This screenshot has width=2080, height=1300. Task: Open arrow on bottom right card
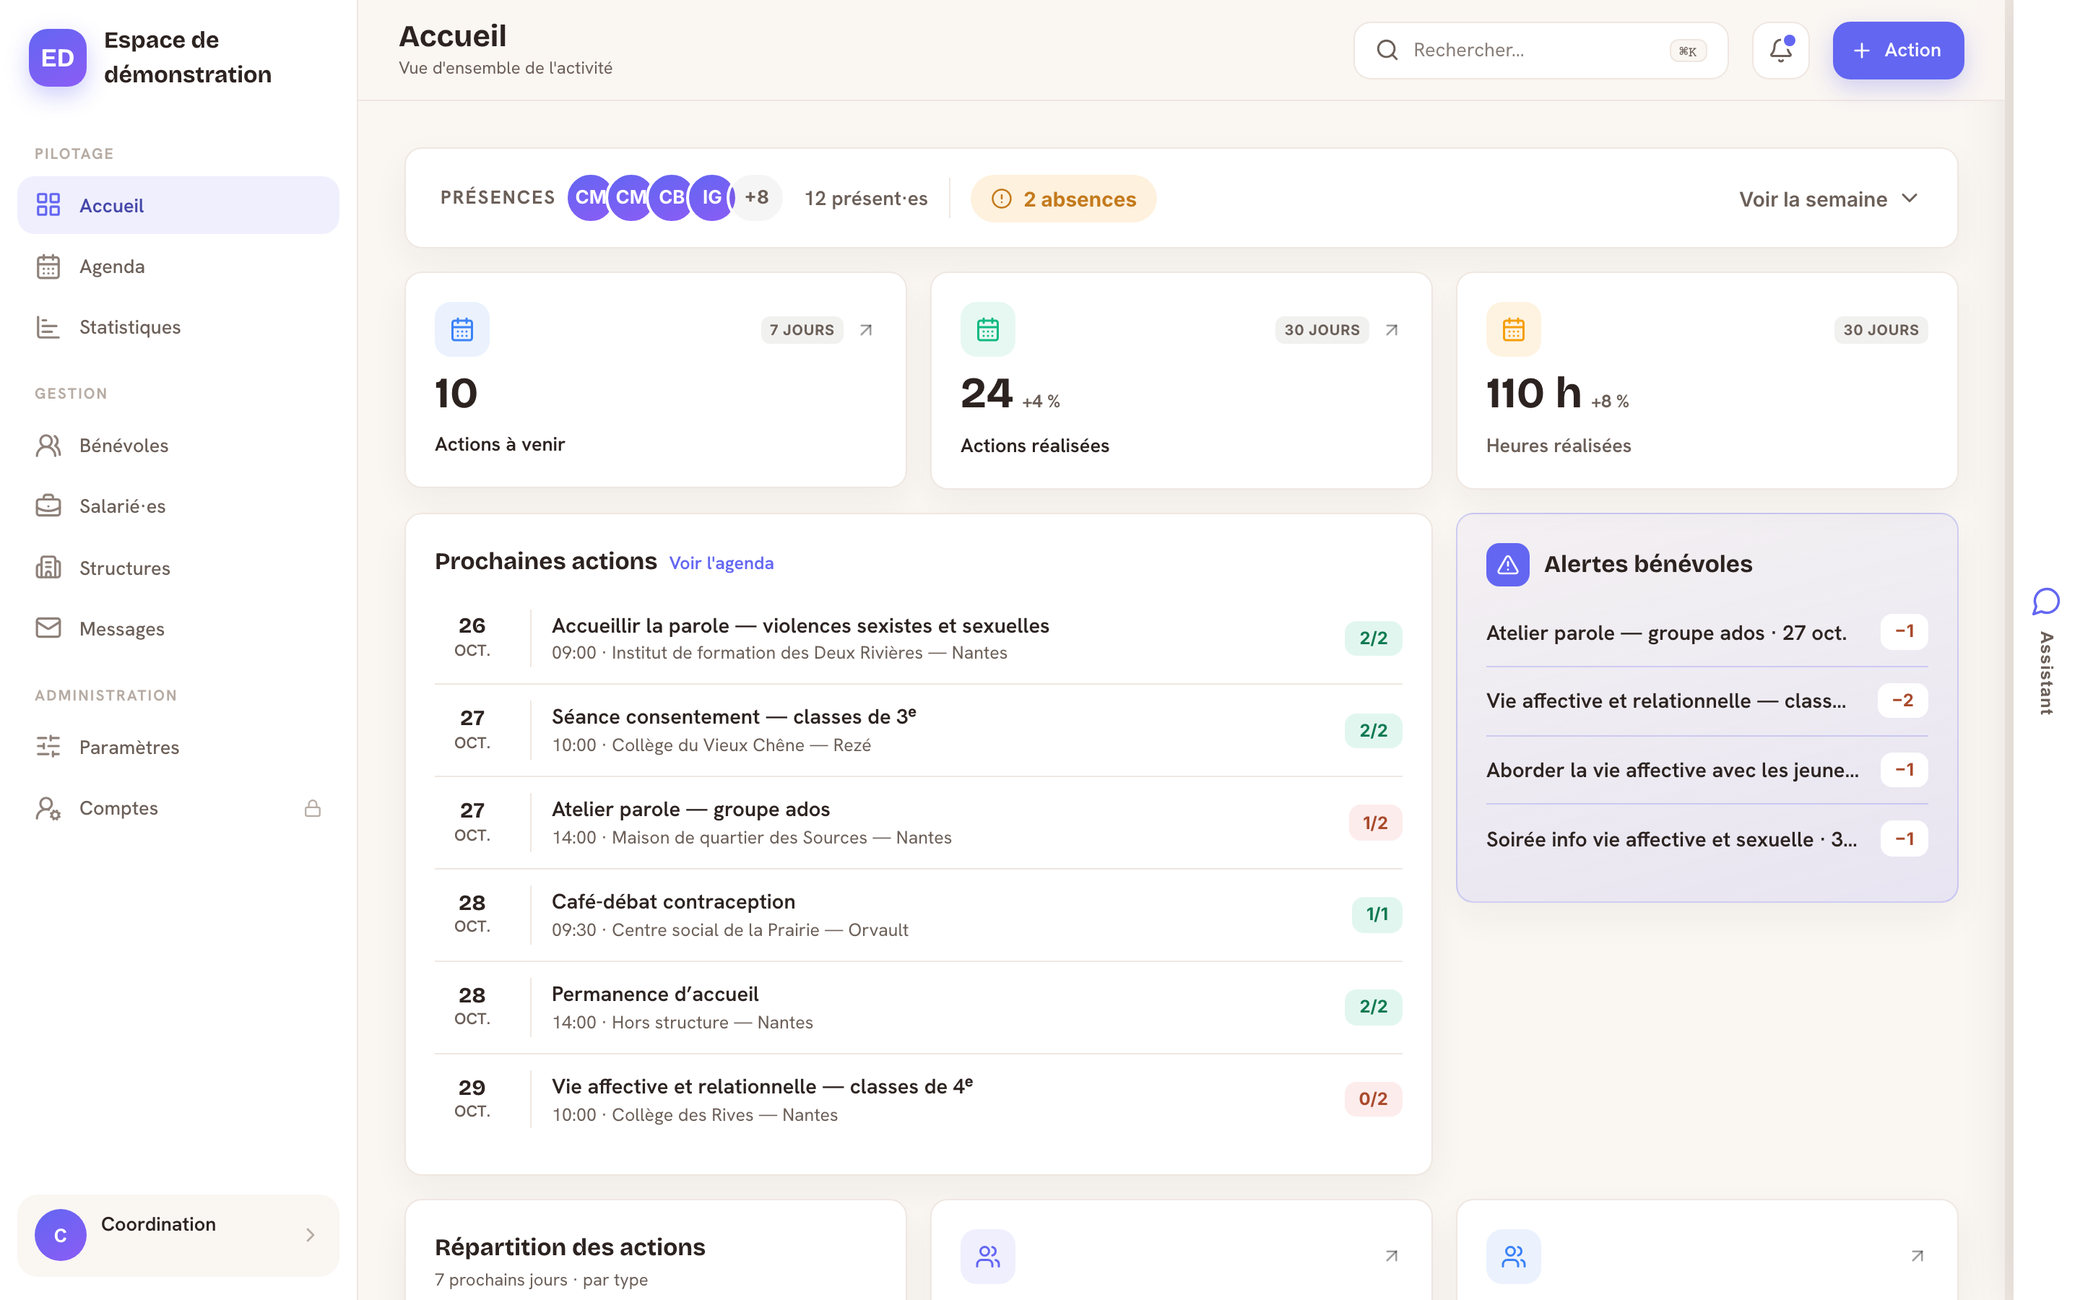tap(1916, 1256)
